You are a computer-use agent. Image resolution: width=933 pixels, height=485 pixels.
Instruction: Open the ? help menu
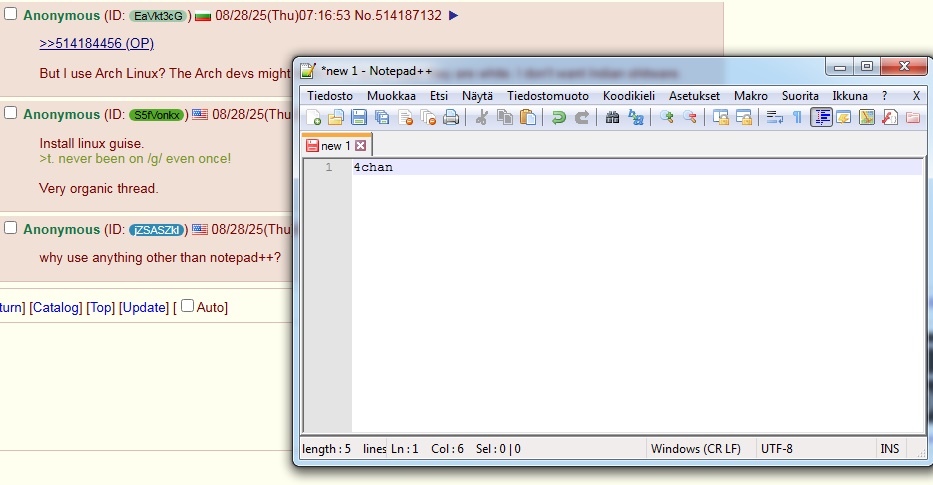(x=884, y=96)
